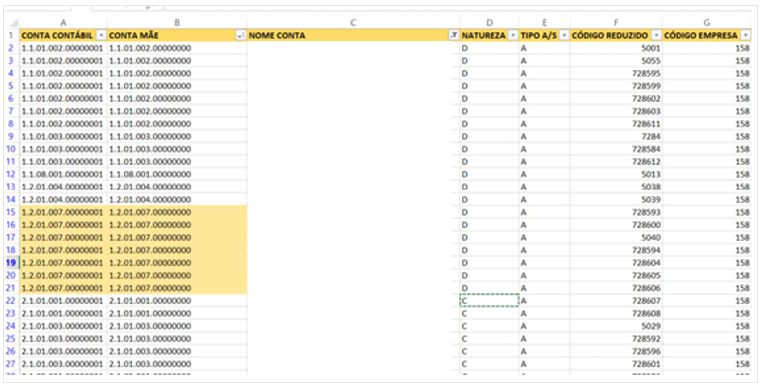The height and width of the screenshot is (390, 763).
Task: Select cell with reduced code 7284
Action: click(x=616, y=136)
